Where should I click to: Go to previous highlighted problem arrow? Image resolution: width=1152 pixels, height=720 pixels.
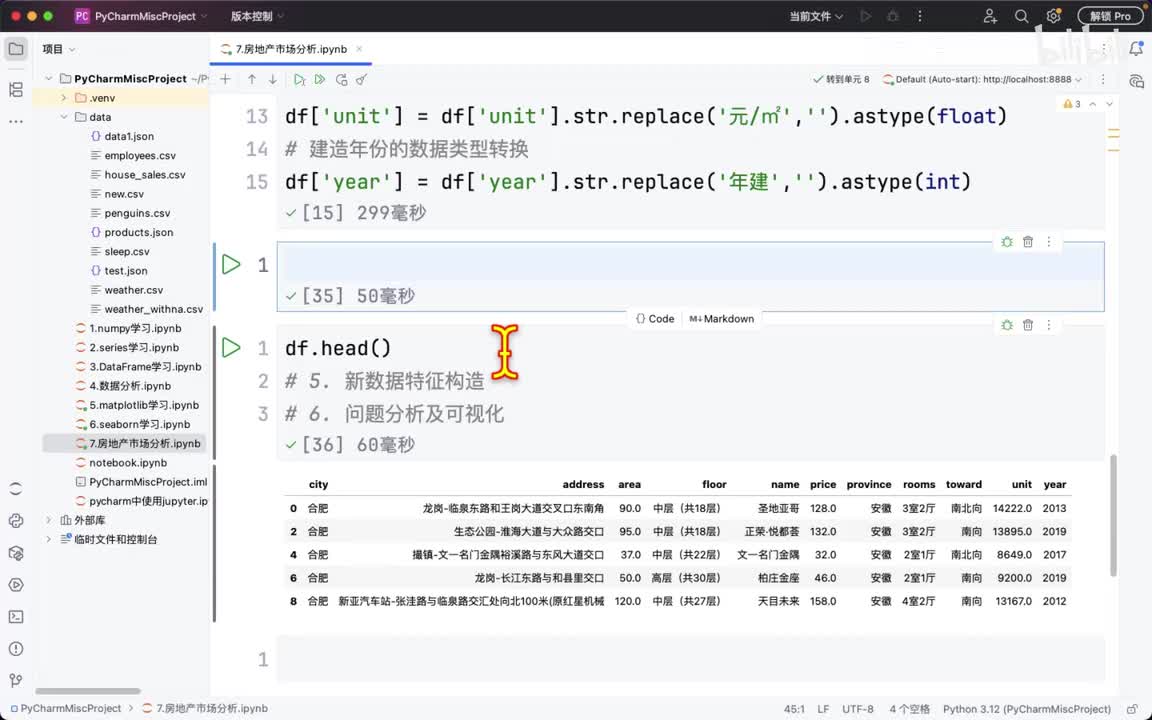[1092, 104]
